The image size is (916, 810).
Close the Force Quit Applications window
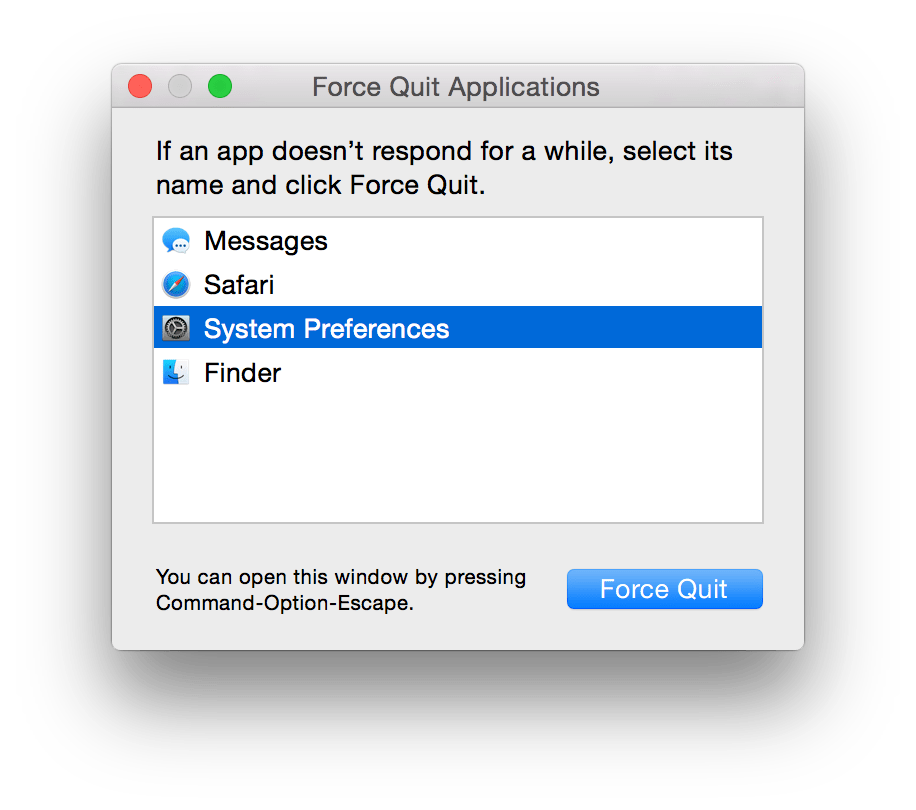(x=140, y=87)
